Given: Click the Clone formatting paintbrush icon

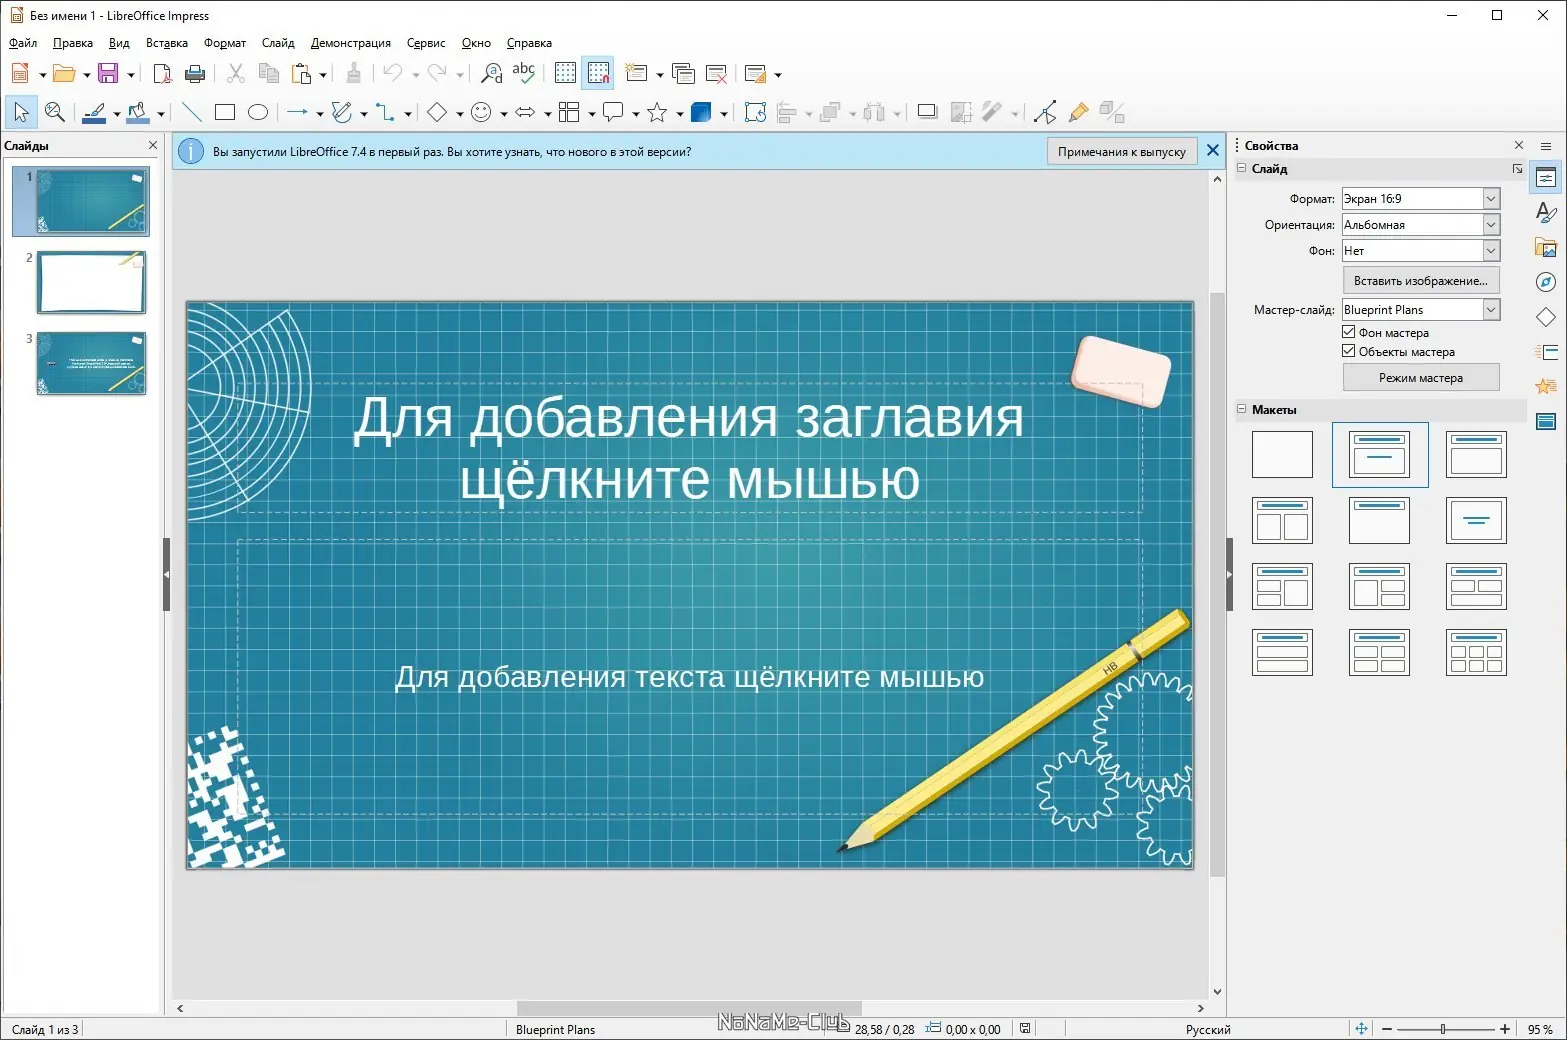Looking at the screenshot, I should 353,73.
